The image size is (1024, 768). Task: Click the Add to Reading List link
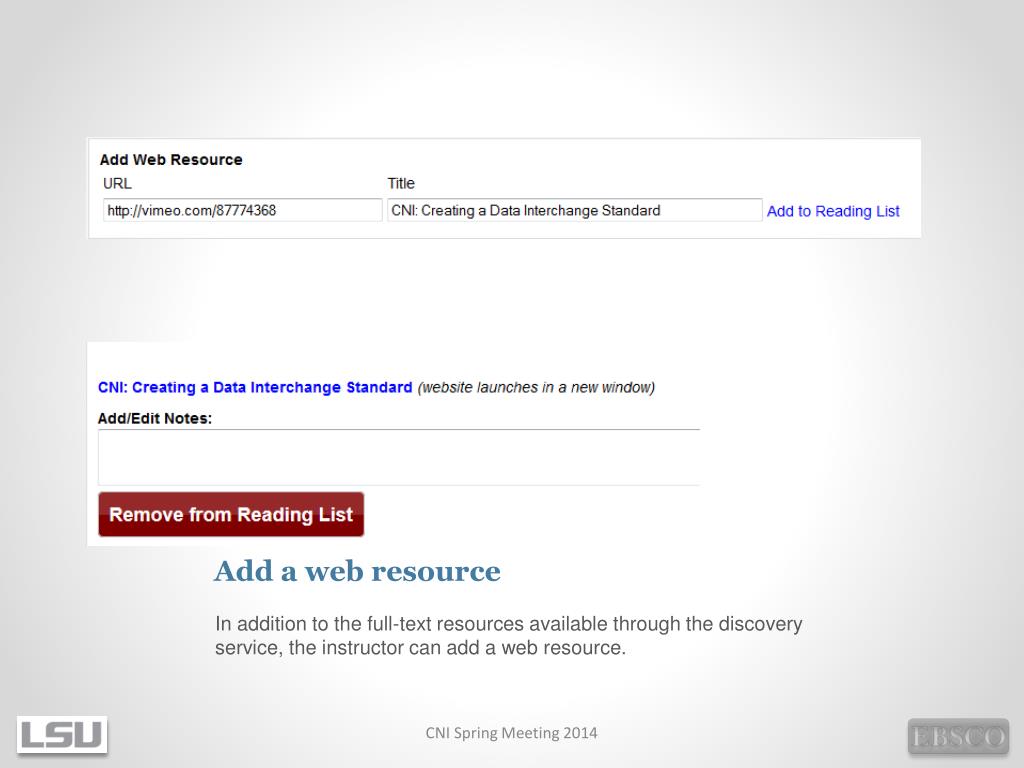(x=833, y=211)
